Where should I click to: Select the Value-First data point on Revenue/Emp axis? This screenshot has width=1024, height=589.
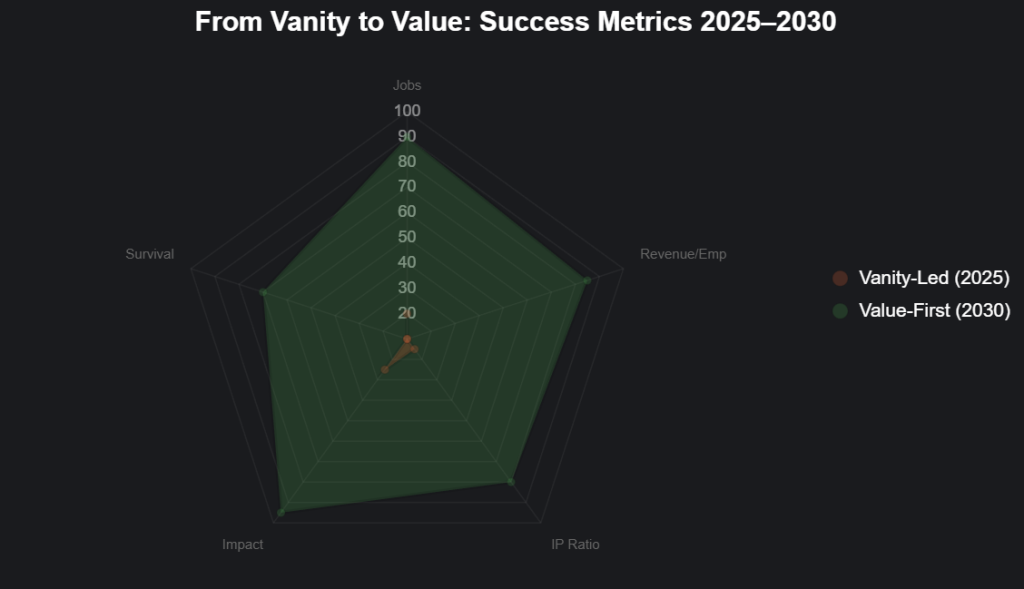pyautogui.click(x=587, y=280)
